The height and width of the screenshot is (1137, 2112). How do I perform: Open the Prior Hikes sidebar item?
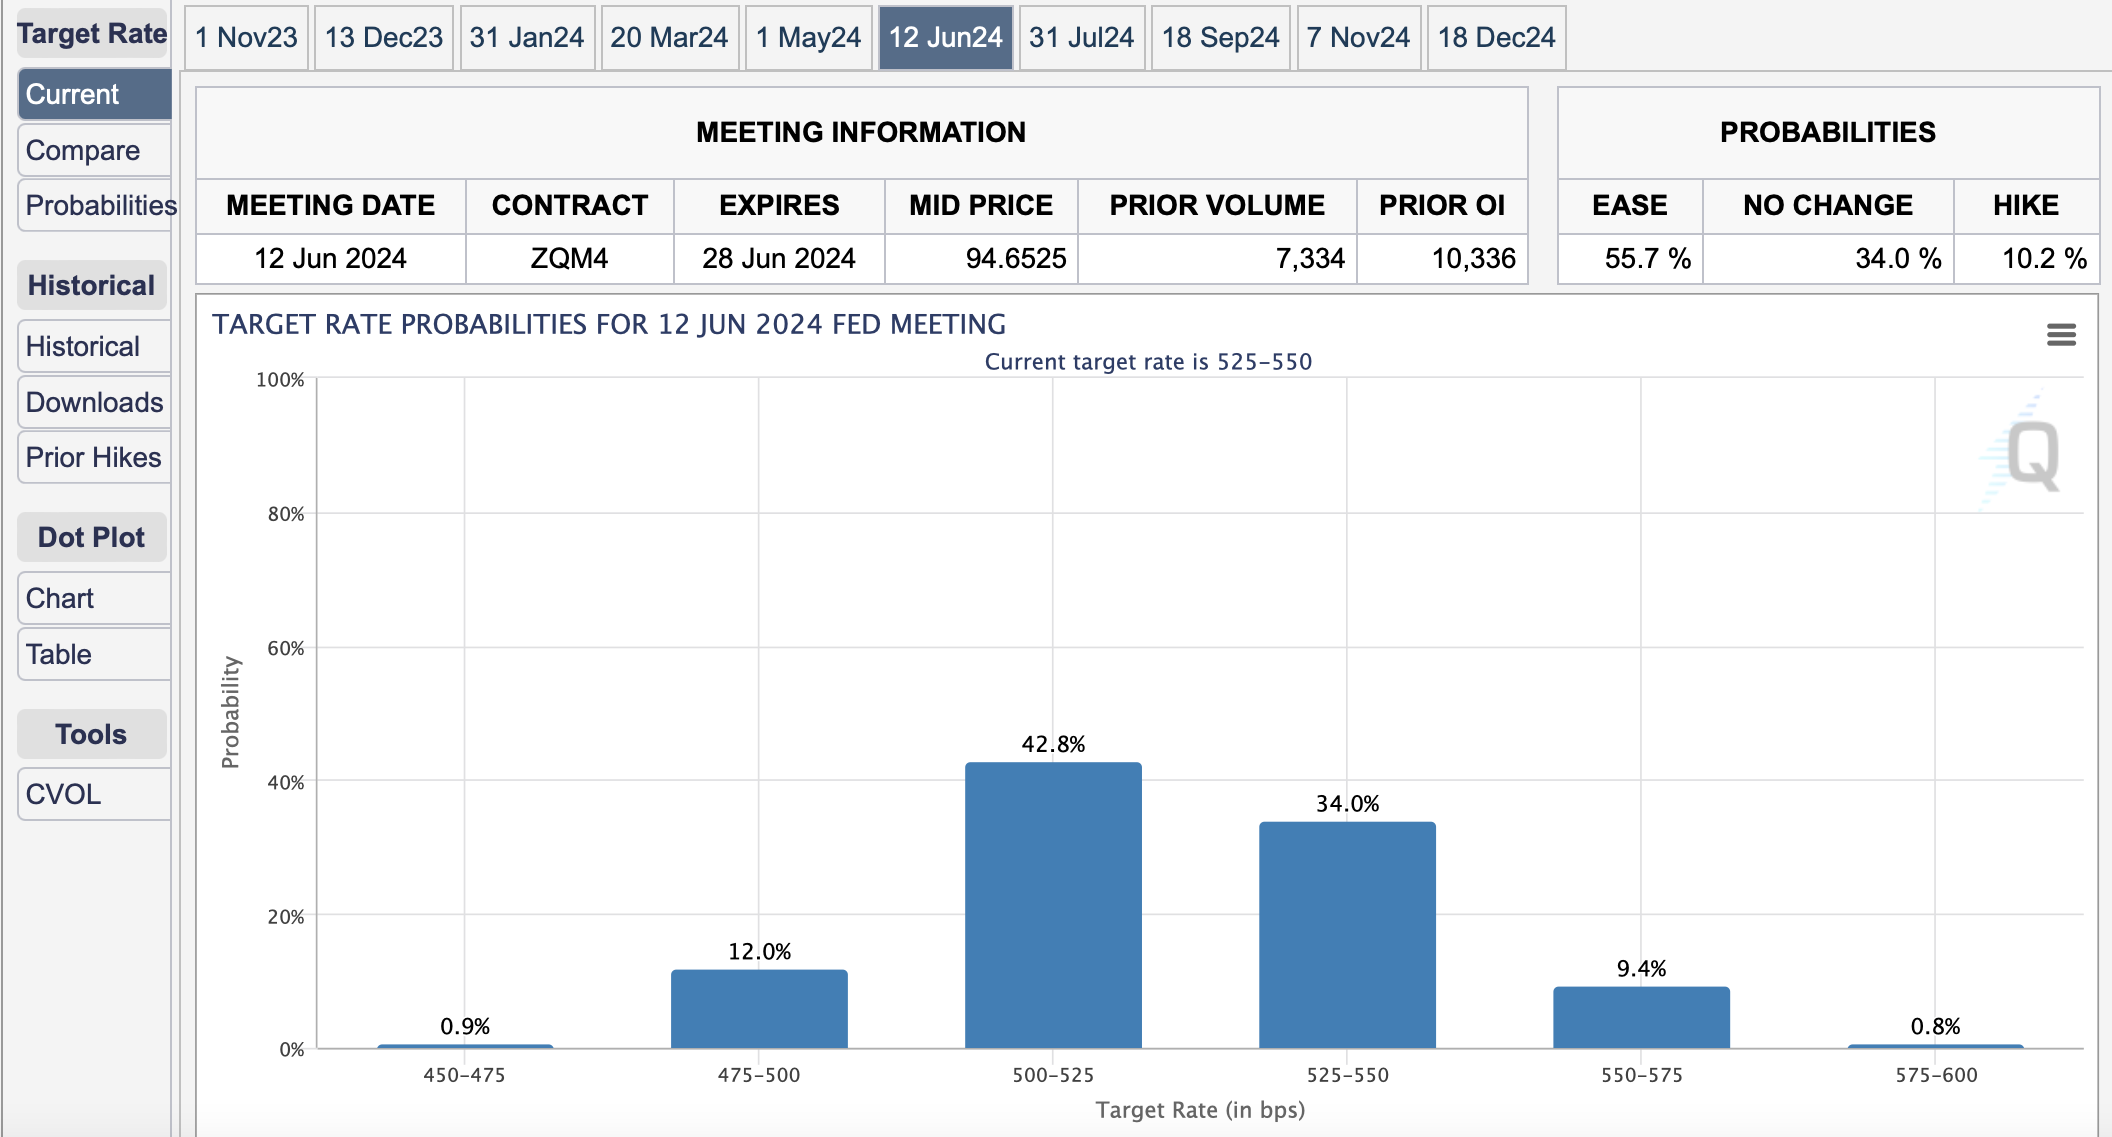95,457
